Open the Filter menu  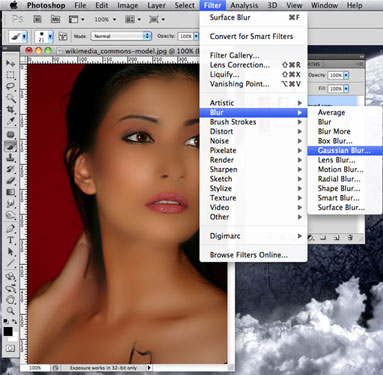(213, 5)
